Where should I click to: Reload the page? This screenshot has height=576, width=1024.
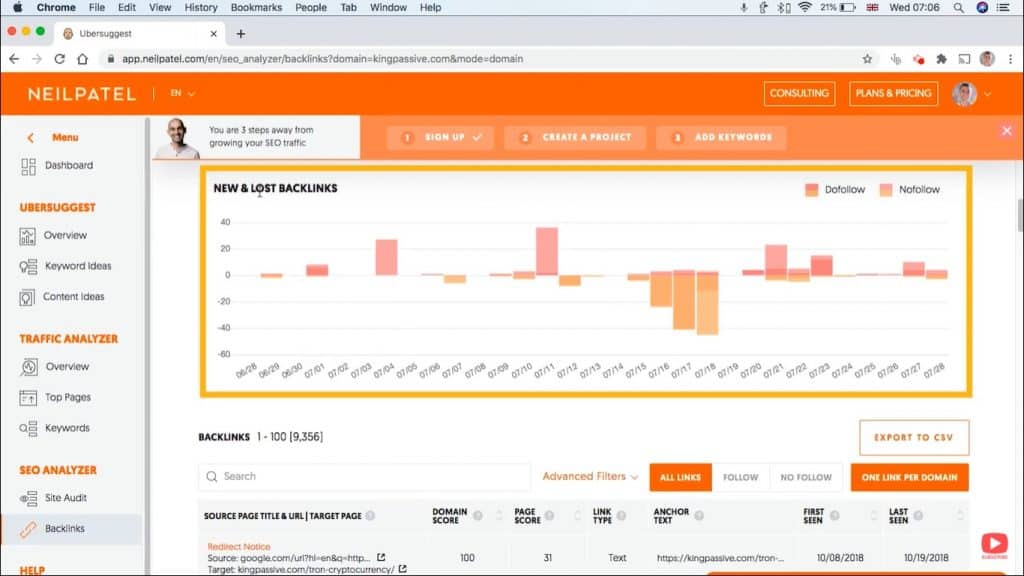[59, 59]
